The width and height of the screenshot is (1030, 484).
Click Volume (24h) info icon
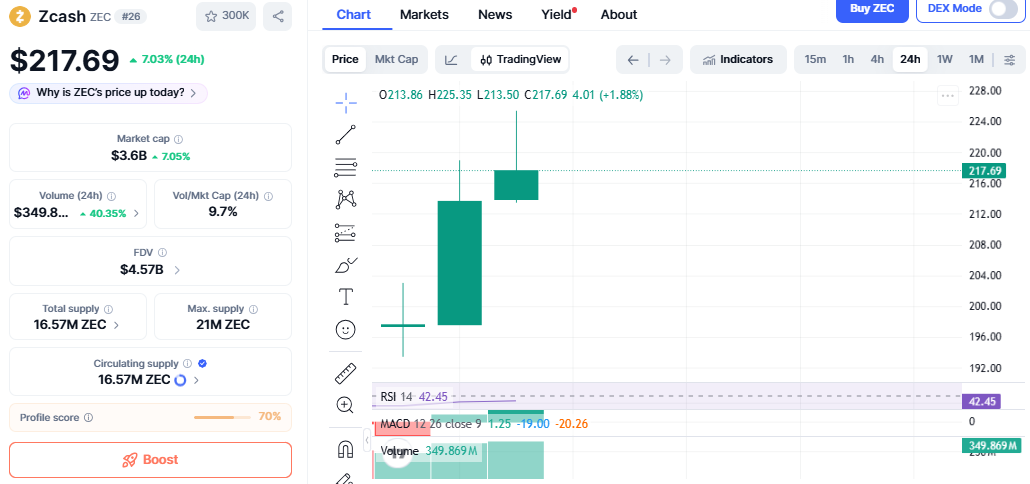(112, 196)
